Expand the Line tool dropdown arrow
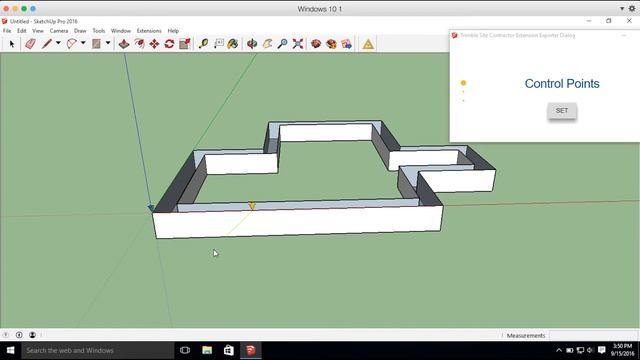 point(58,43)
